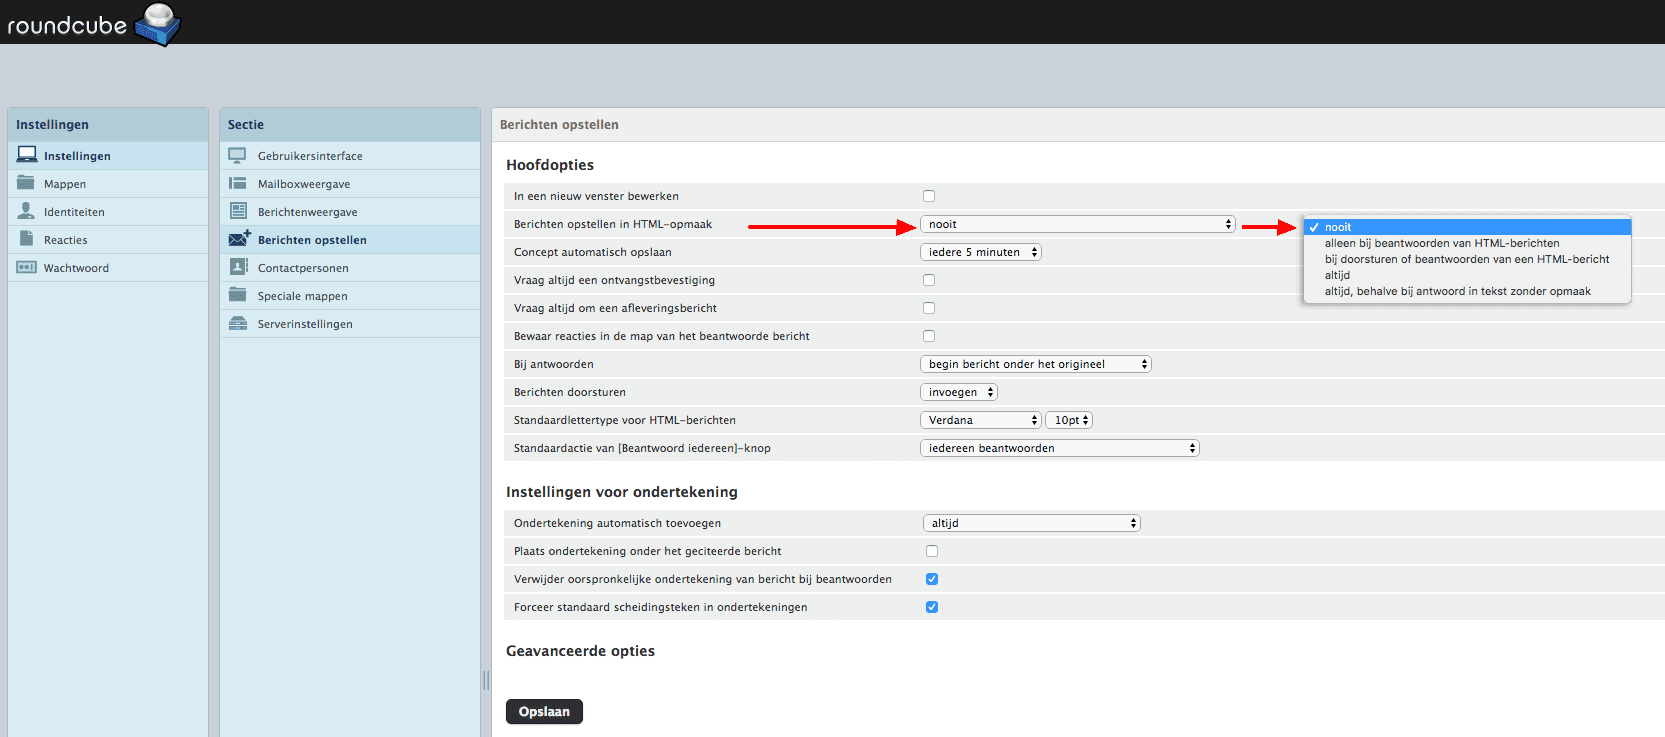Choose 'alleen bij beantwoorden van HTML-berichten' option
Screen dimensions: 1665x737
(1441, 243)
